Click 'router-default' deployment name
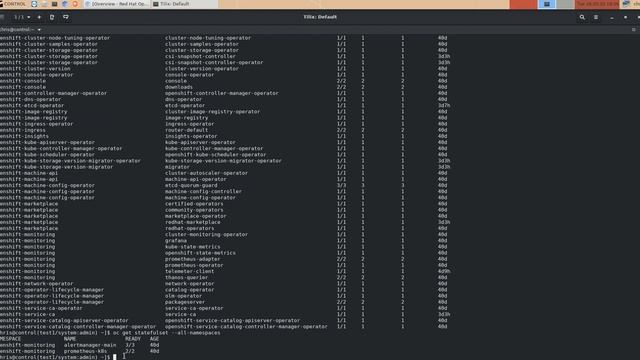 pos(187,130)
